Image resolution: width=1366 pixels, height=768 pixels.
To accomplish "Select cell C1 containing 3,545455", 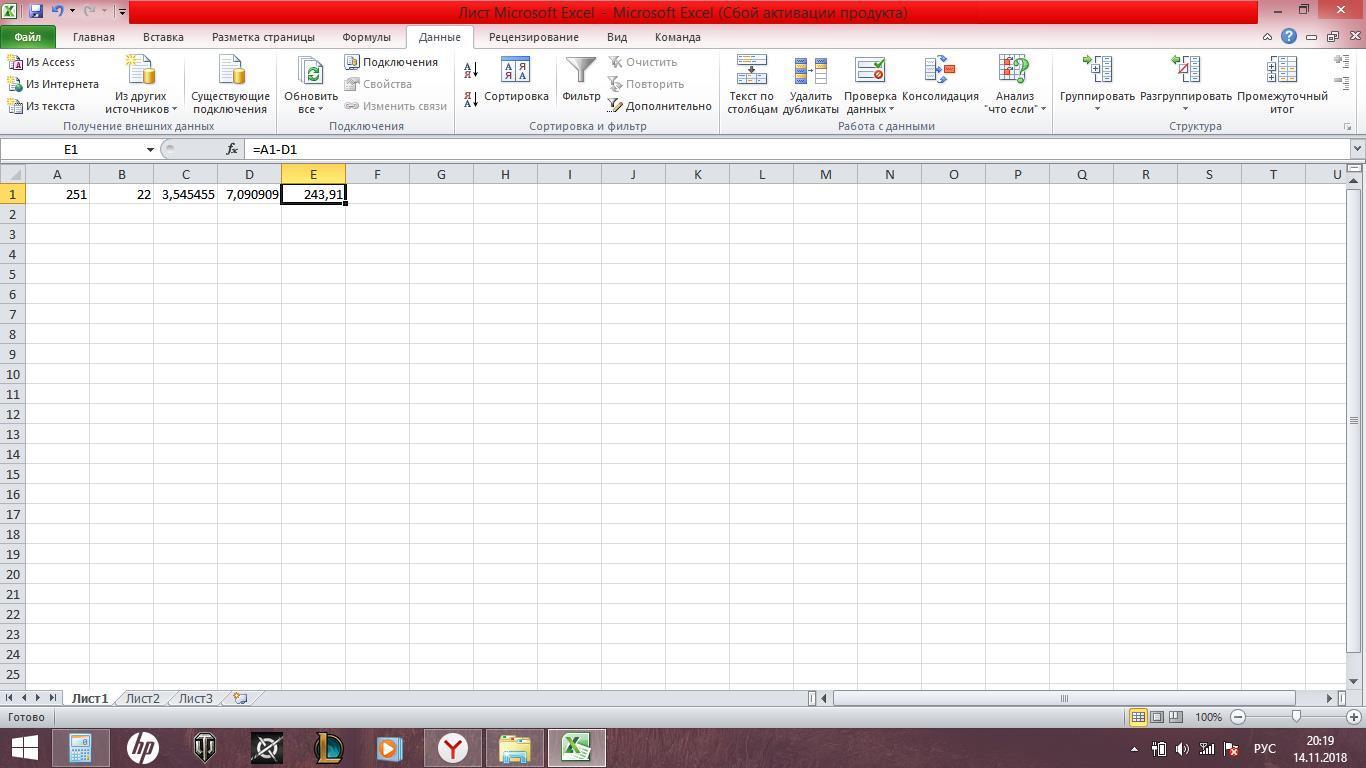I will [x=185, y=194].
